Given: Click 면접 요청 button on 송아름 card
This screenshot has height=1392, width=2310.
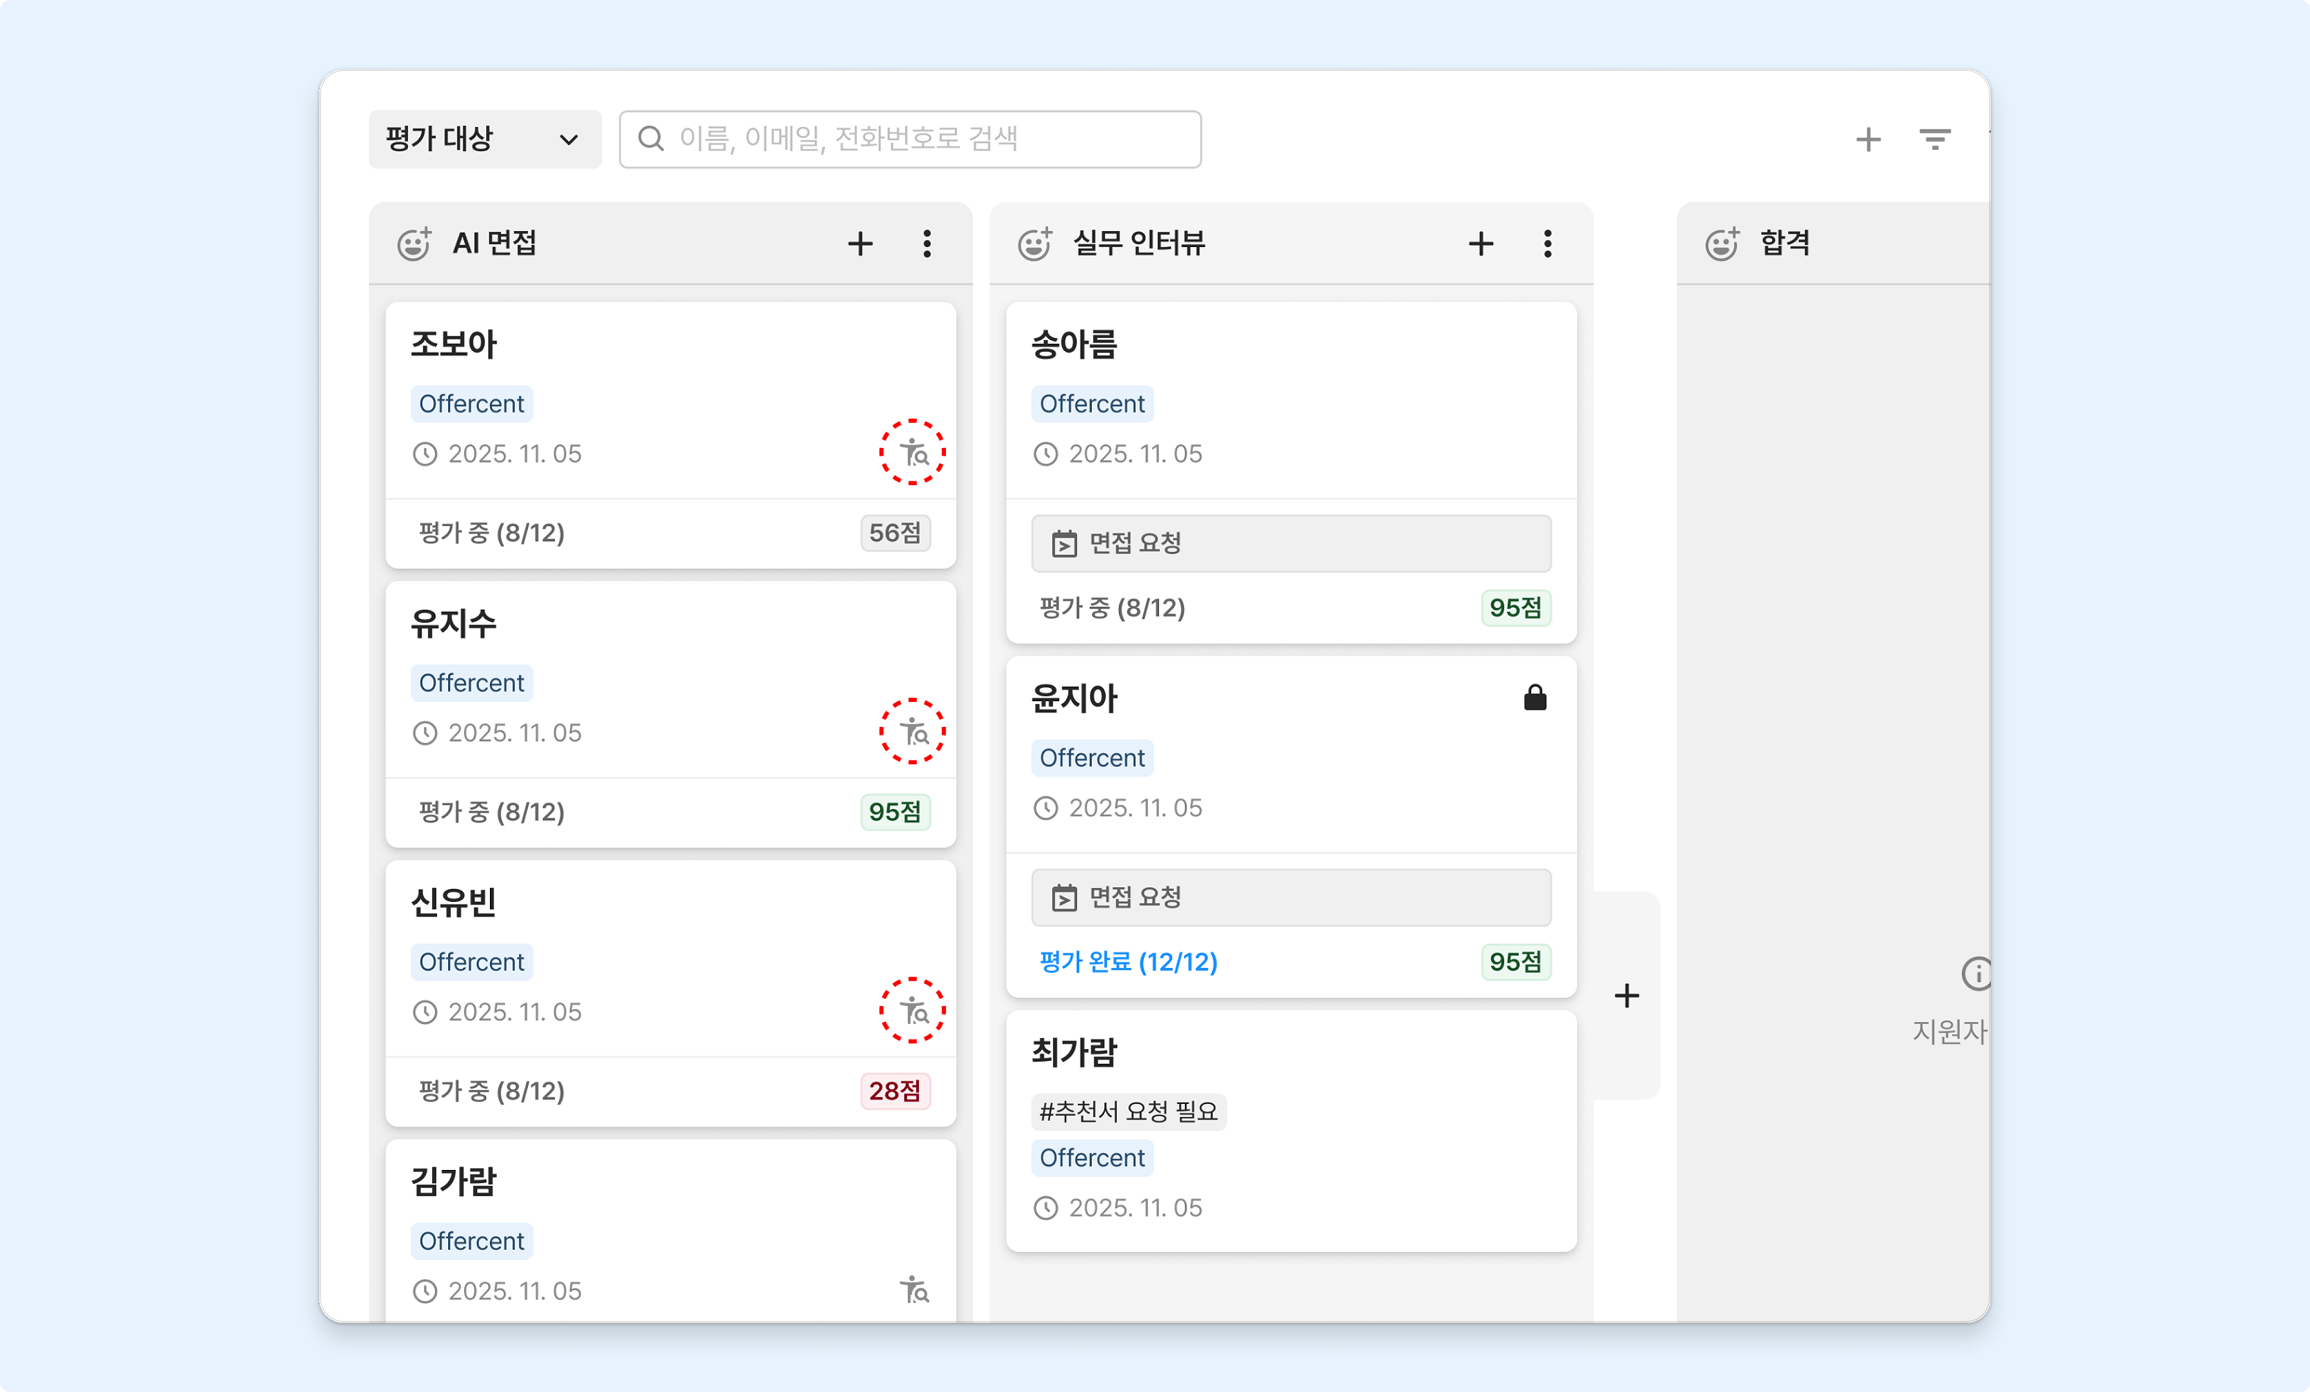Looking at the screenshot, I should [x=1291, y=543].
